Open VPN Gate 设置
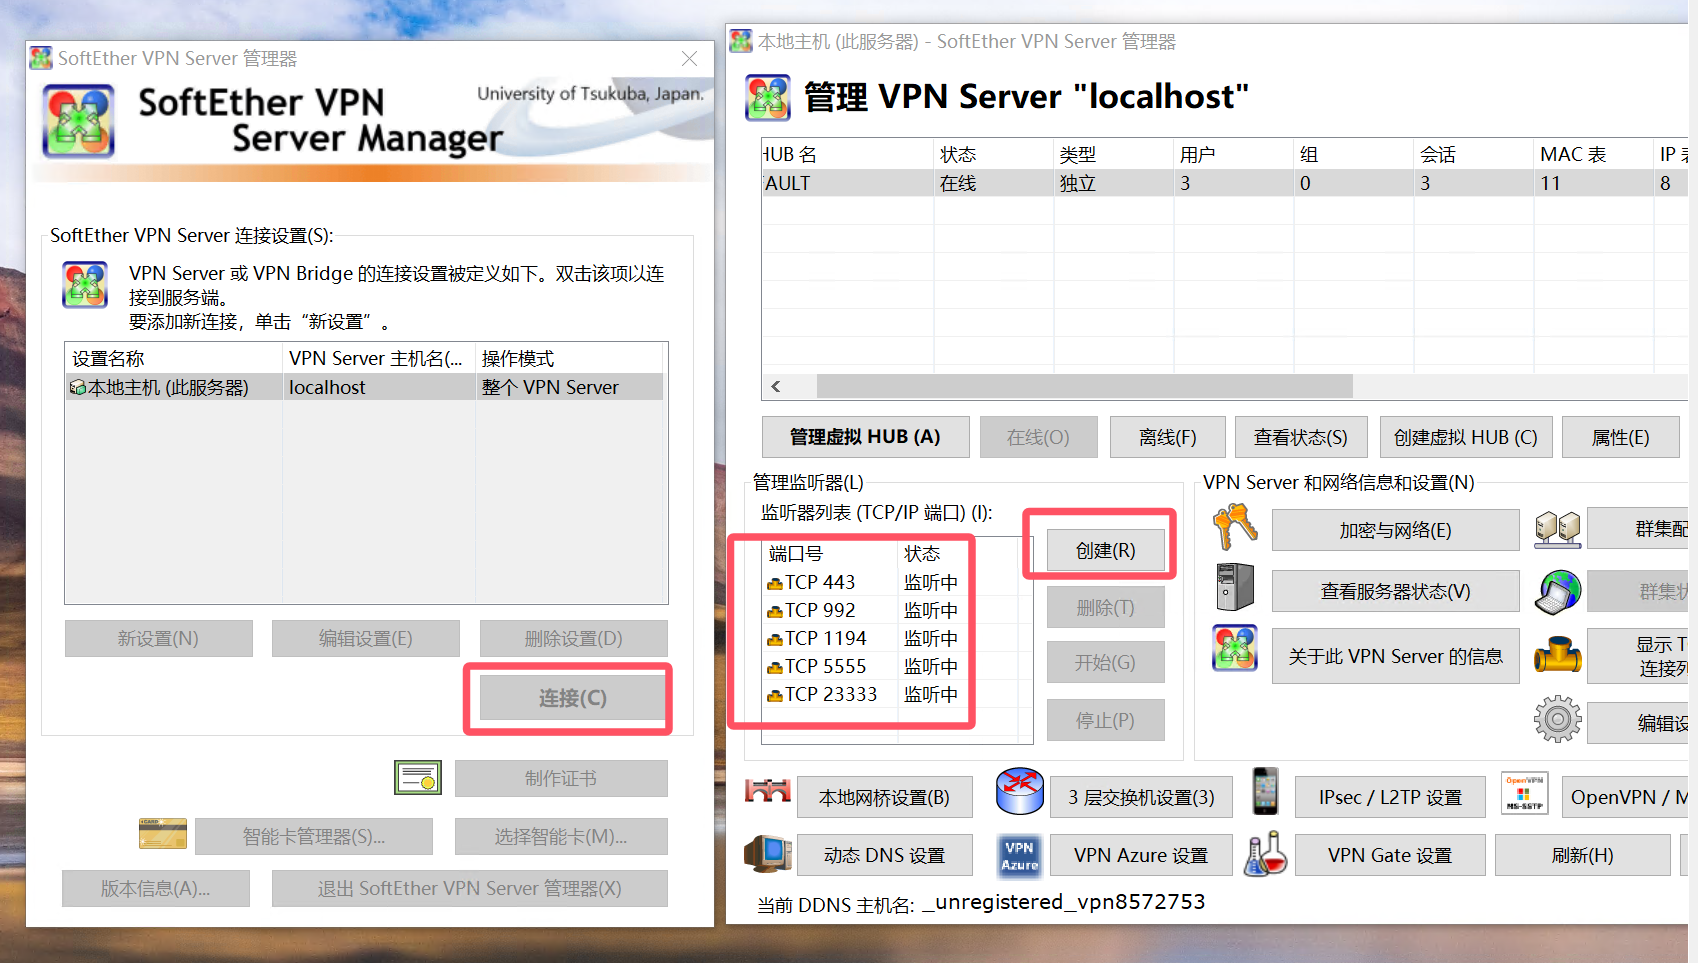 (1390, 855)
